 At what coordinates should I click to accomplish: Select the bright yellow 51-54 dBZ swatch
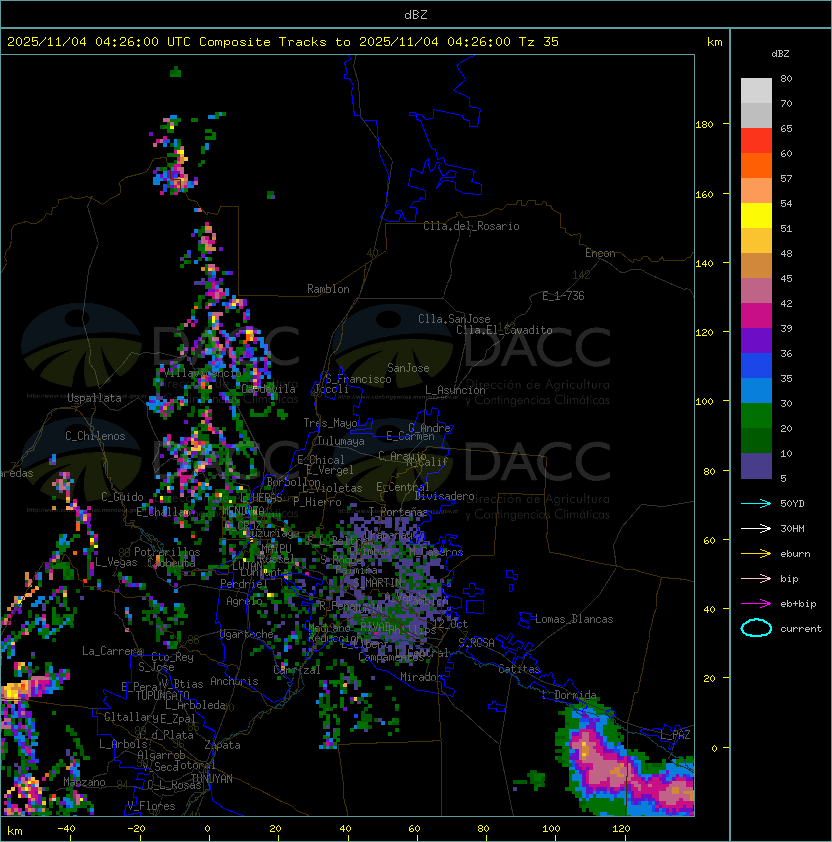click(756, 216)
